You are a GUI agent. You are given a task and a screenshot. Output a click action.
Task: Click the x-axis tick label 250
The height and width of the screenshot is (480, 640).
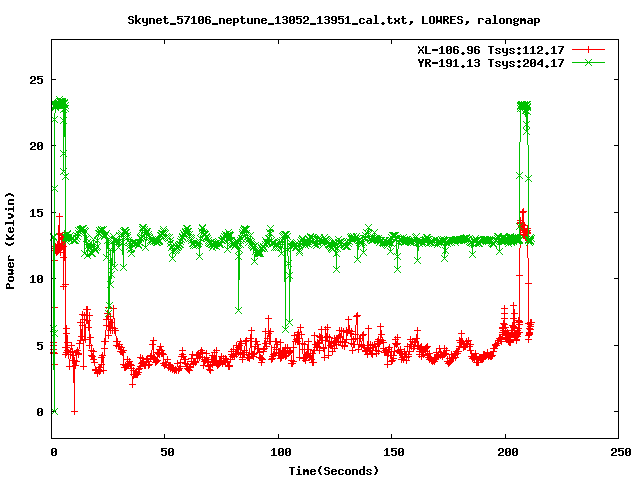coord(621,452)
